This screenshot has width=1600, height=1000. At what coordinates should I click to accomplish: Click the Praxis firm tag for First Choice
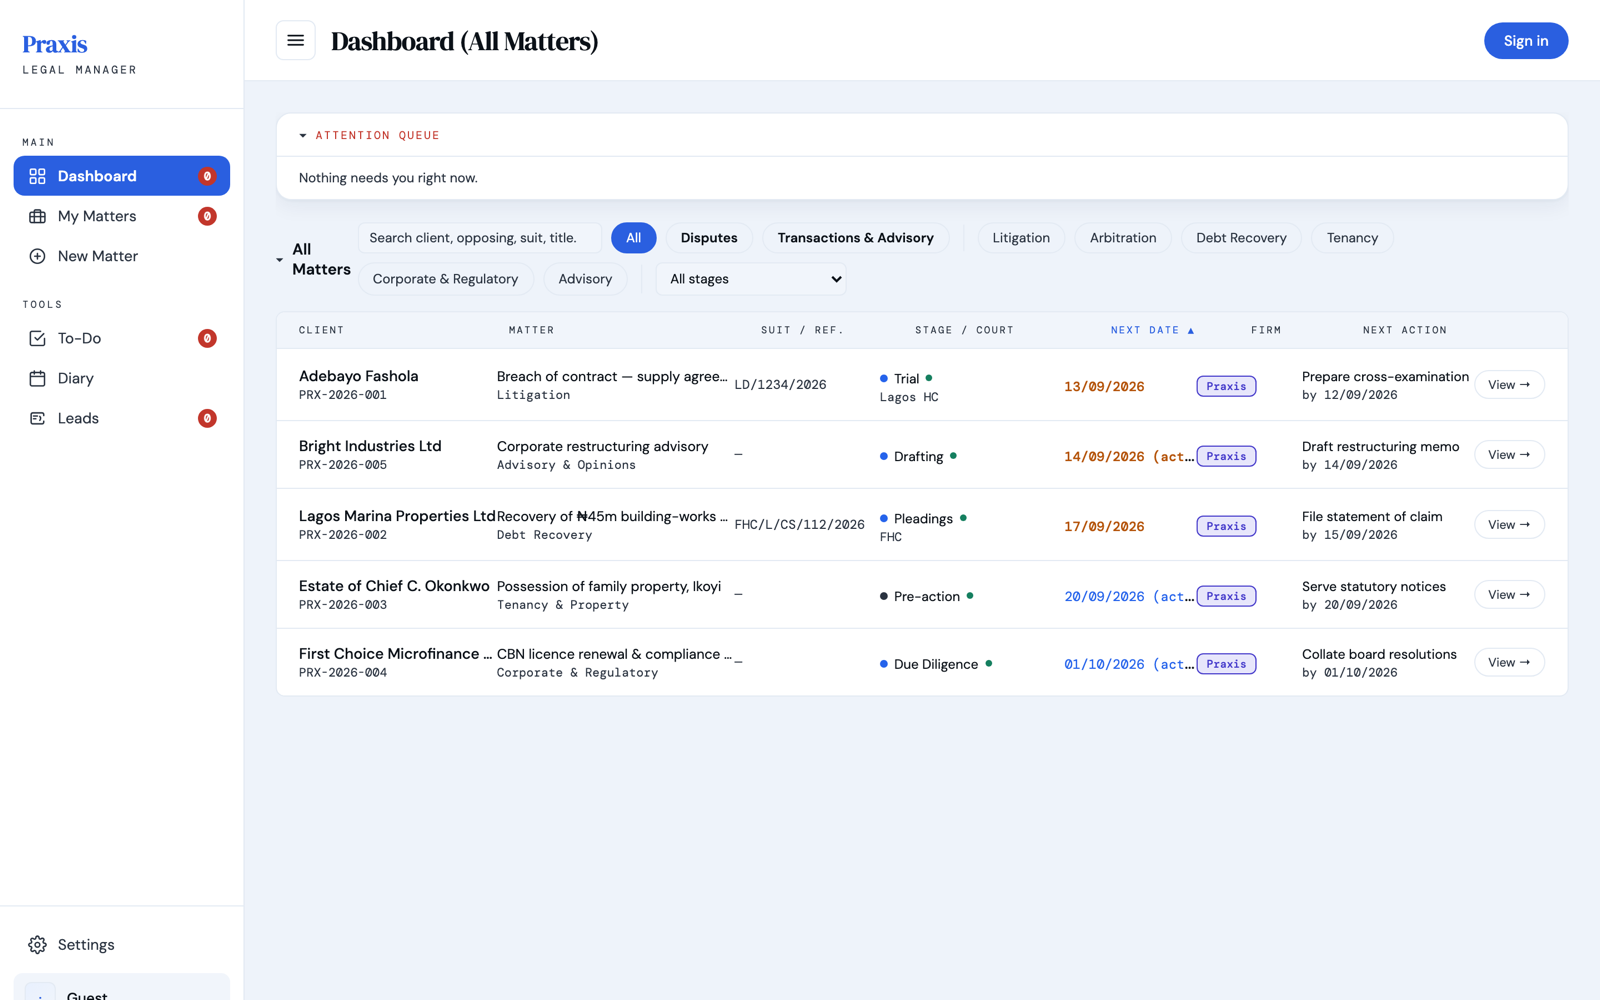[x=1226, y=664]
